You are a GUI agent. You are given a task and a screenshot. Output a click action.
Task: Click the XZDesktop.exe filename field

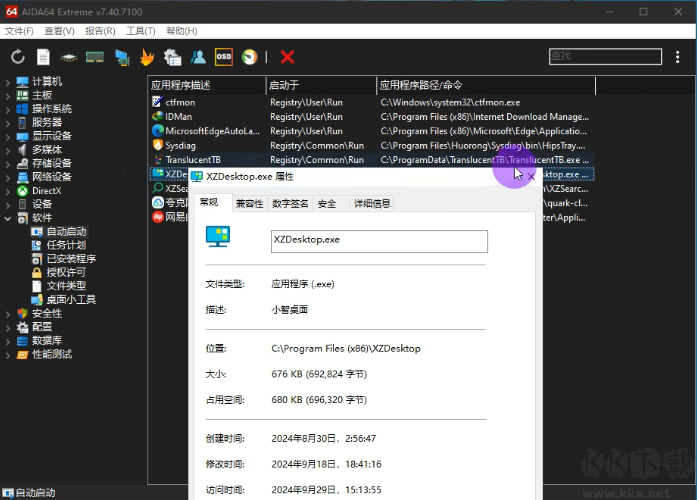(x=379, y=241)
